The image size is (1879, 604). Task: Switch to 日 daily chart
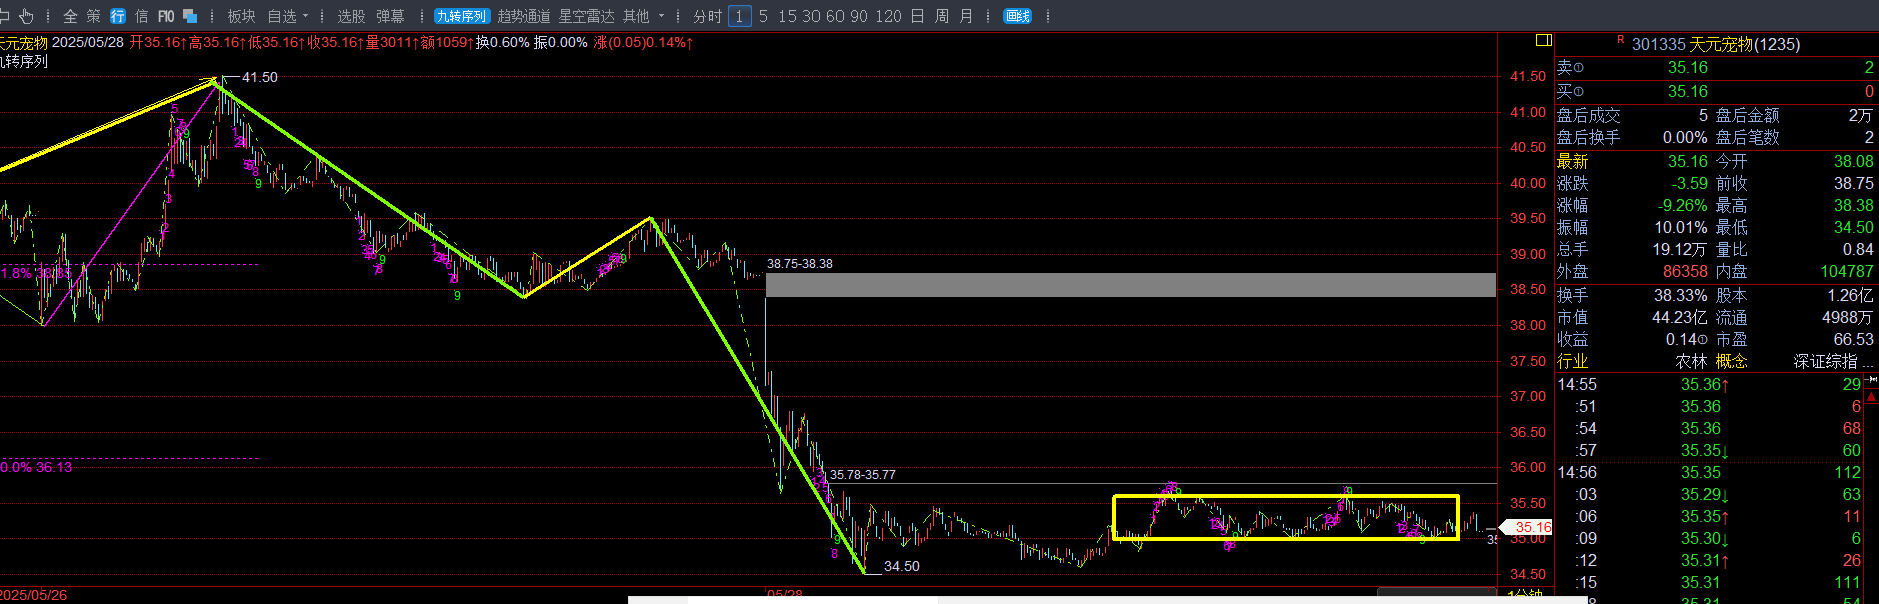click(x=917, y=16)
